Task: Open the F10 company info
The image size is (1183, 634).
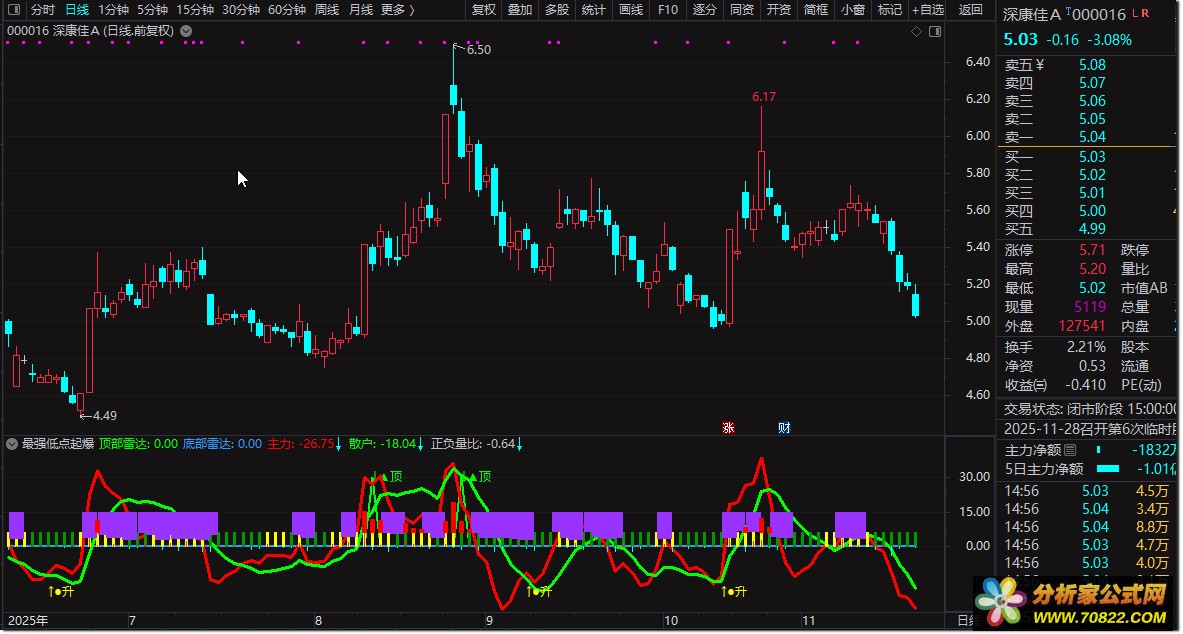Action: 668,10
